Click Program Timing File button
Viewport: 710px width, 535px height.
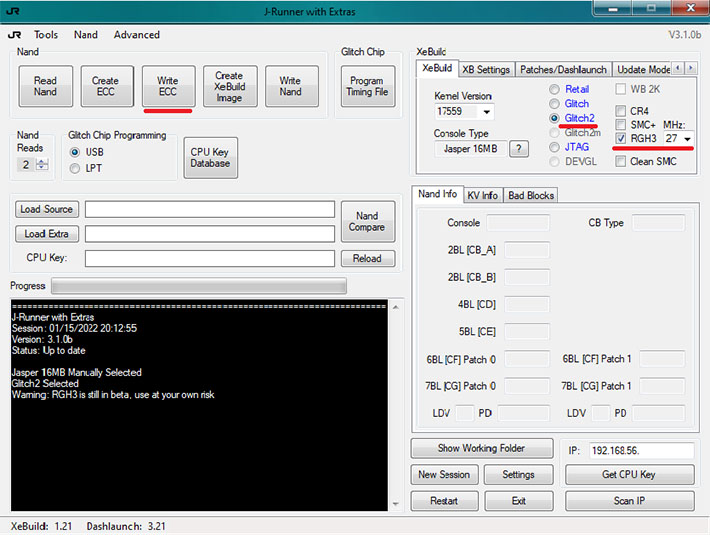tap(368, 86)
